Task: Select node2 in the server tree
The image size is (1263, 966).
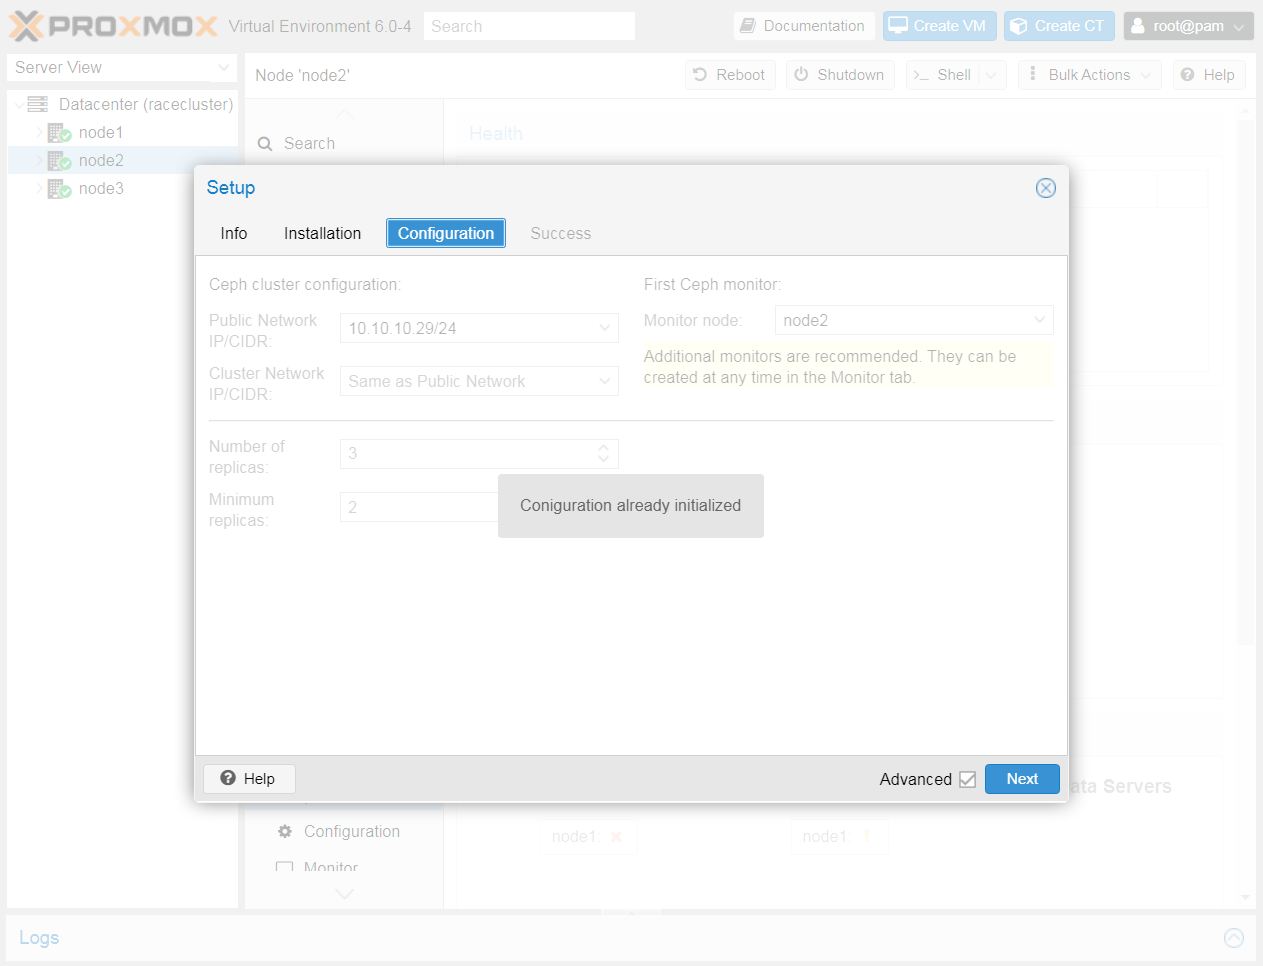Action: (x=101, y=160)
